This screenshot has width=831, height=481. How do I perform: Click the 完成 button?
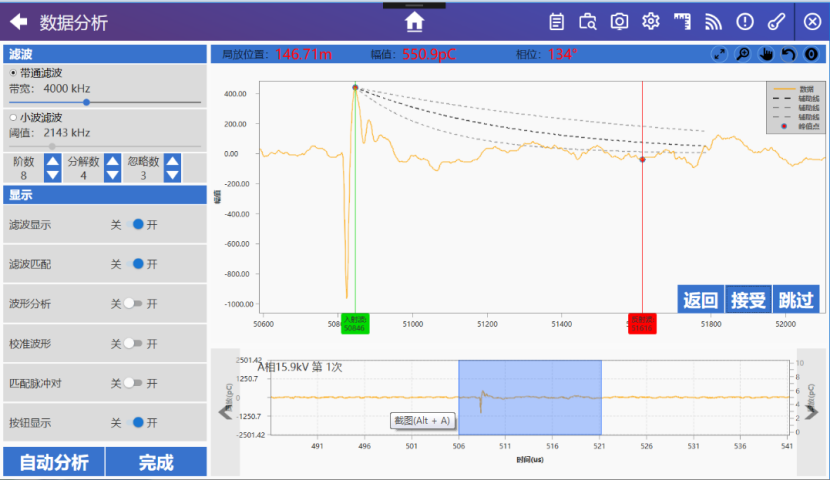pyautogui.click(x=156, y=462)
